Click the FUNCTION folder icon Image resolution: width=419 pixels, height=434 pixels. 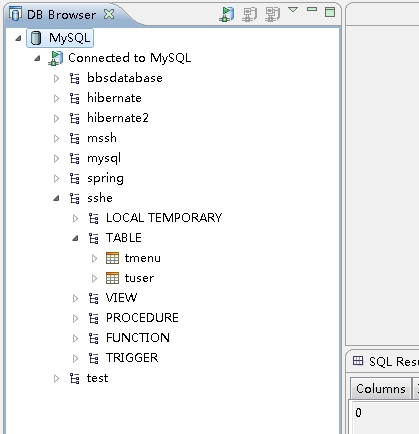click(x=94, y=338)
